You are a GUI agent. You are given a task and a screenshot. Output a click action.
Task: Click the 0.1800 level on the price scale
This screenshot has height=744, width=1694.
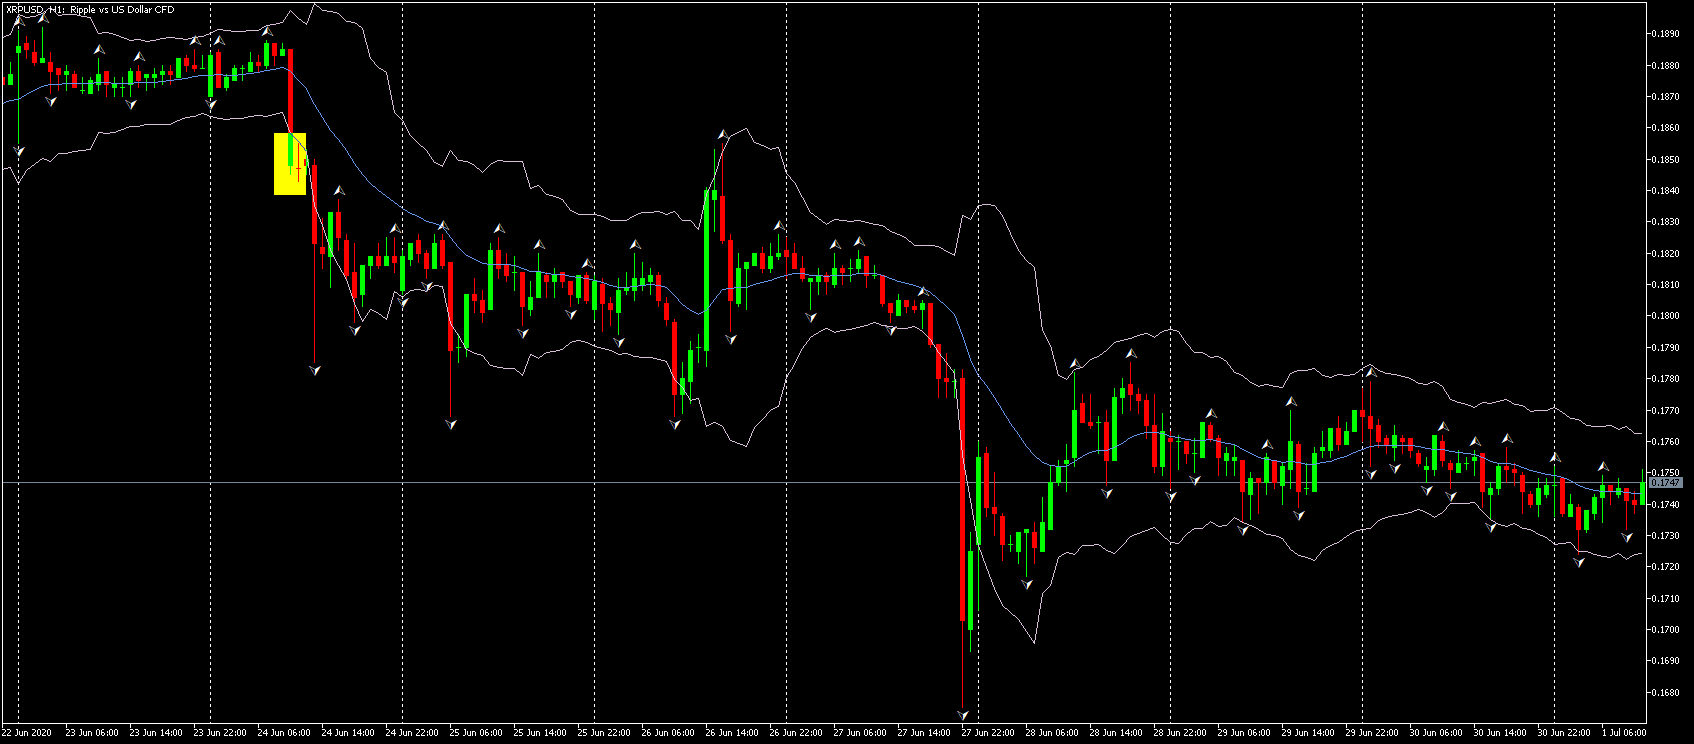tap(1664, 316)
